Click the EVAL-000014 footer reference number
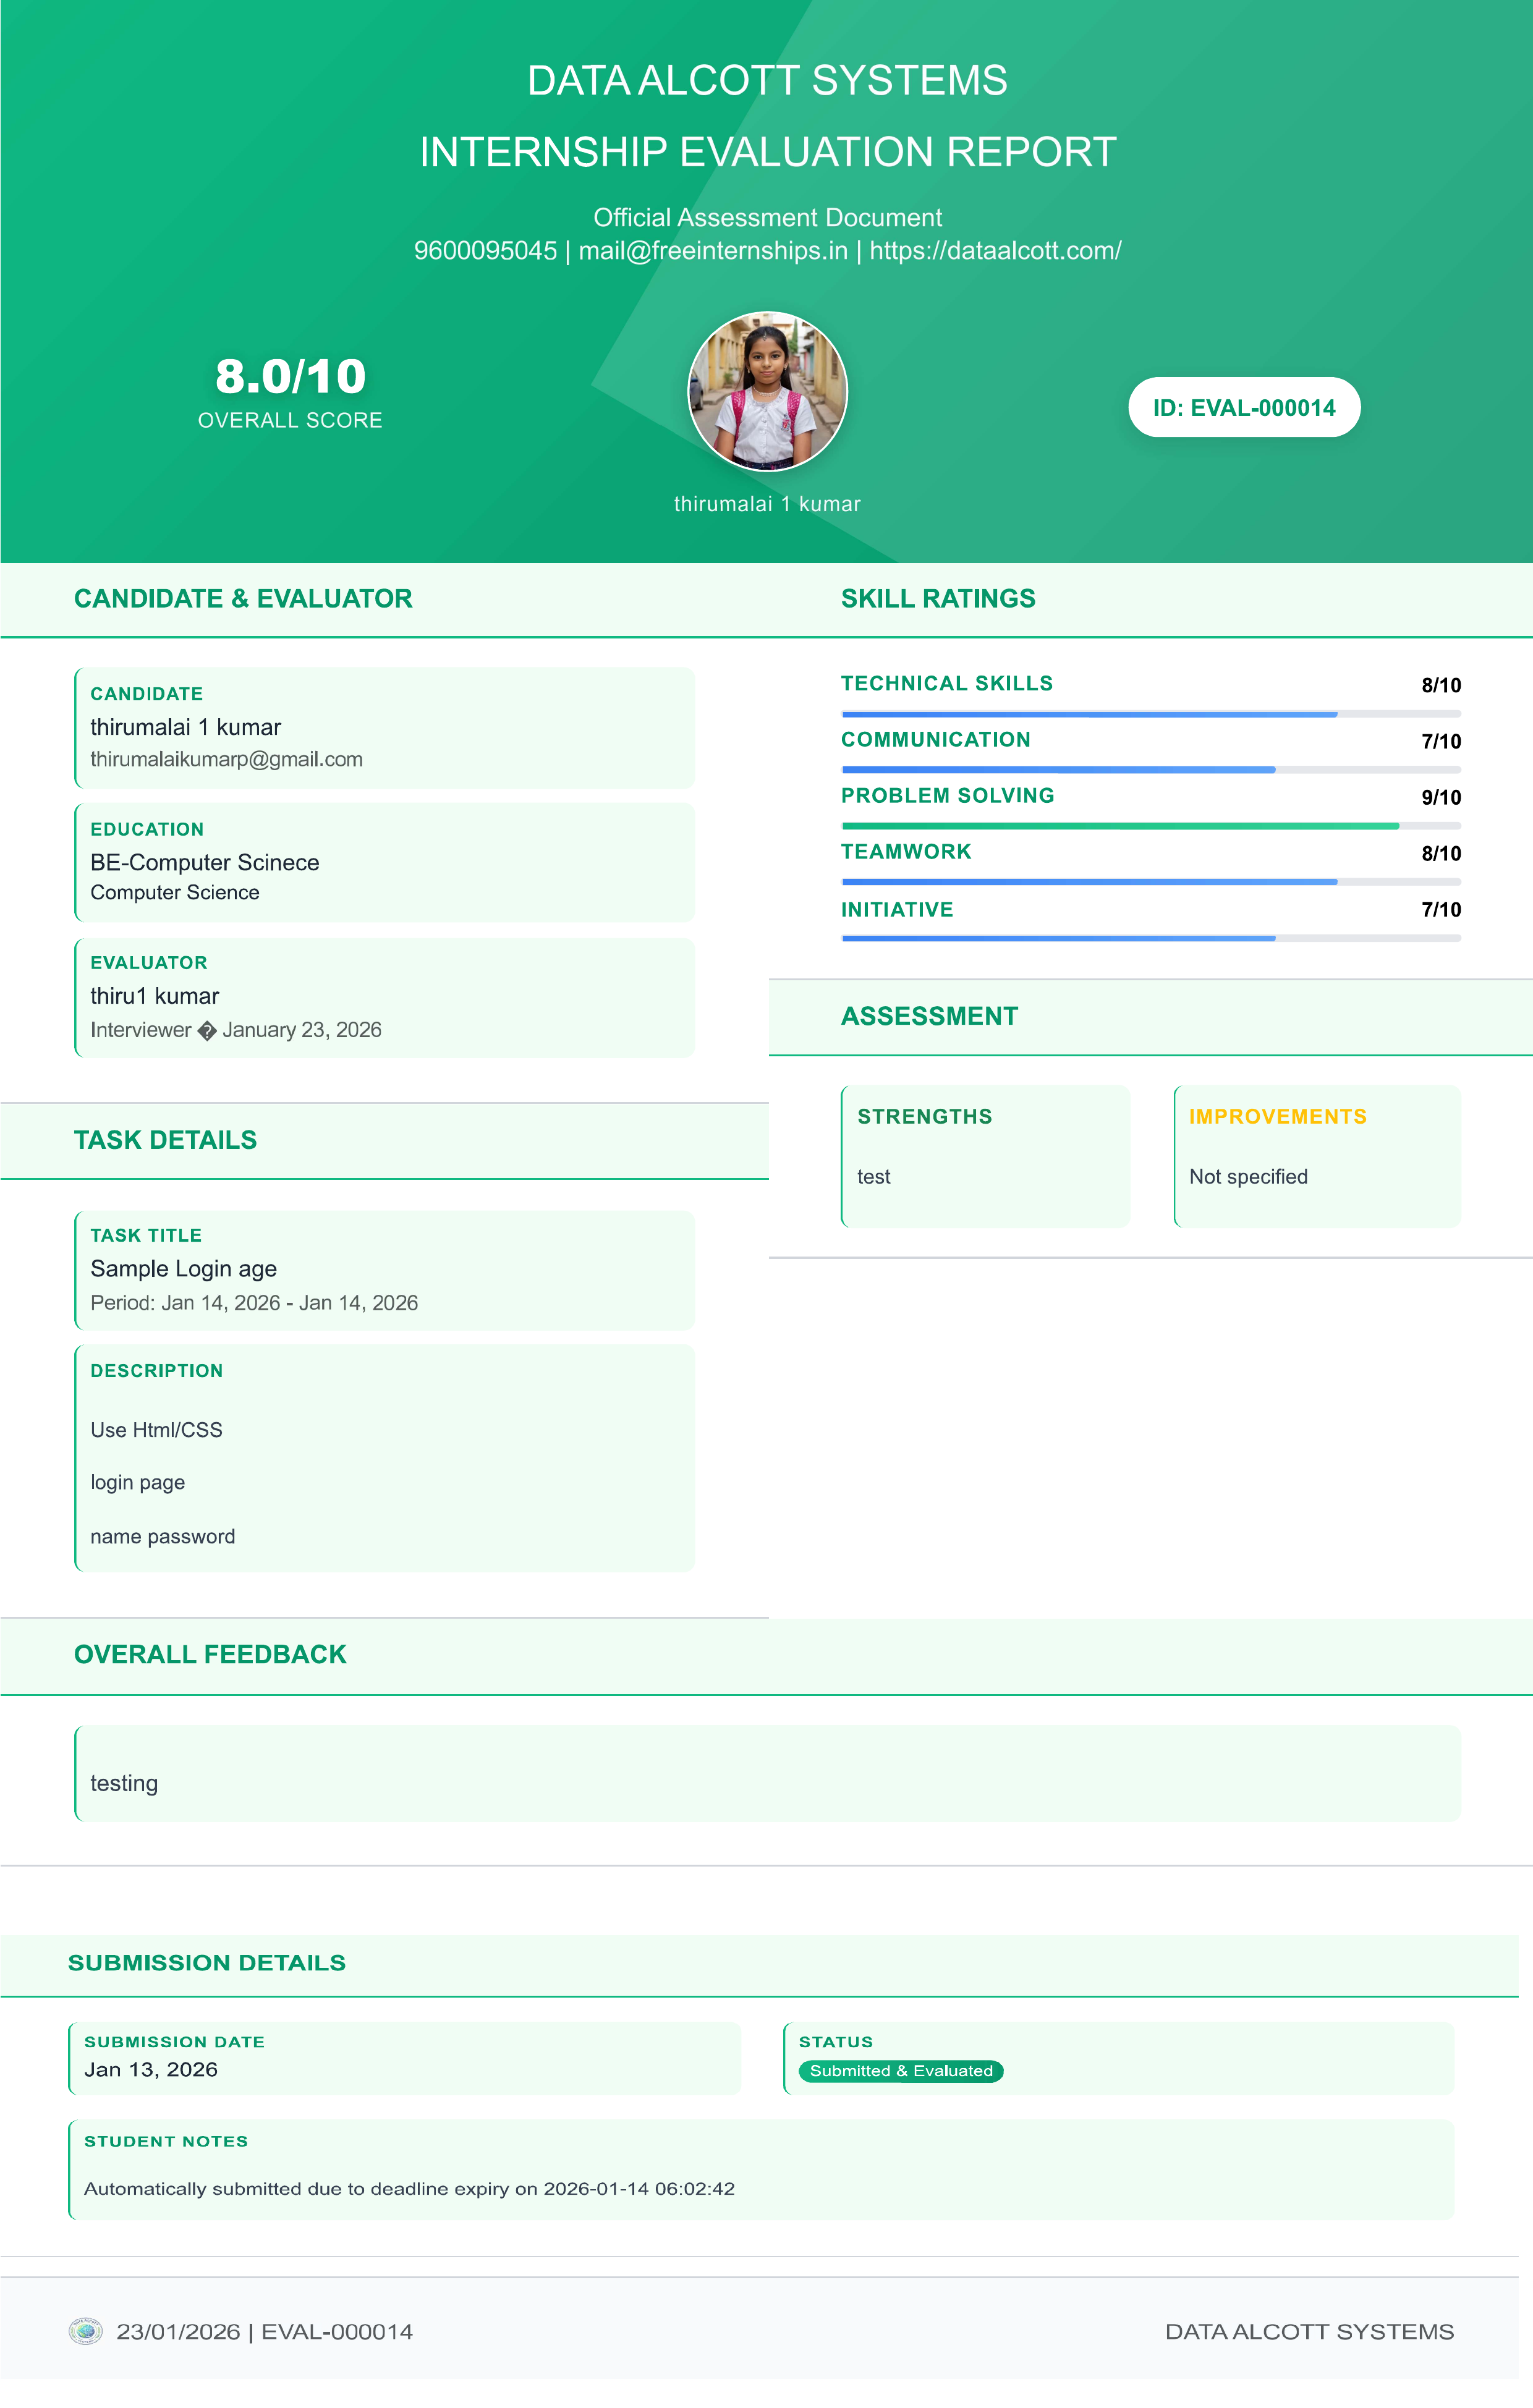Image resolution: width=1533 pixels, height=2408 pixels. pyautogui.click(x=337, y=2331)
